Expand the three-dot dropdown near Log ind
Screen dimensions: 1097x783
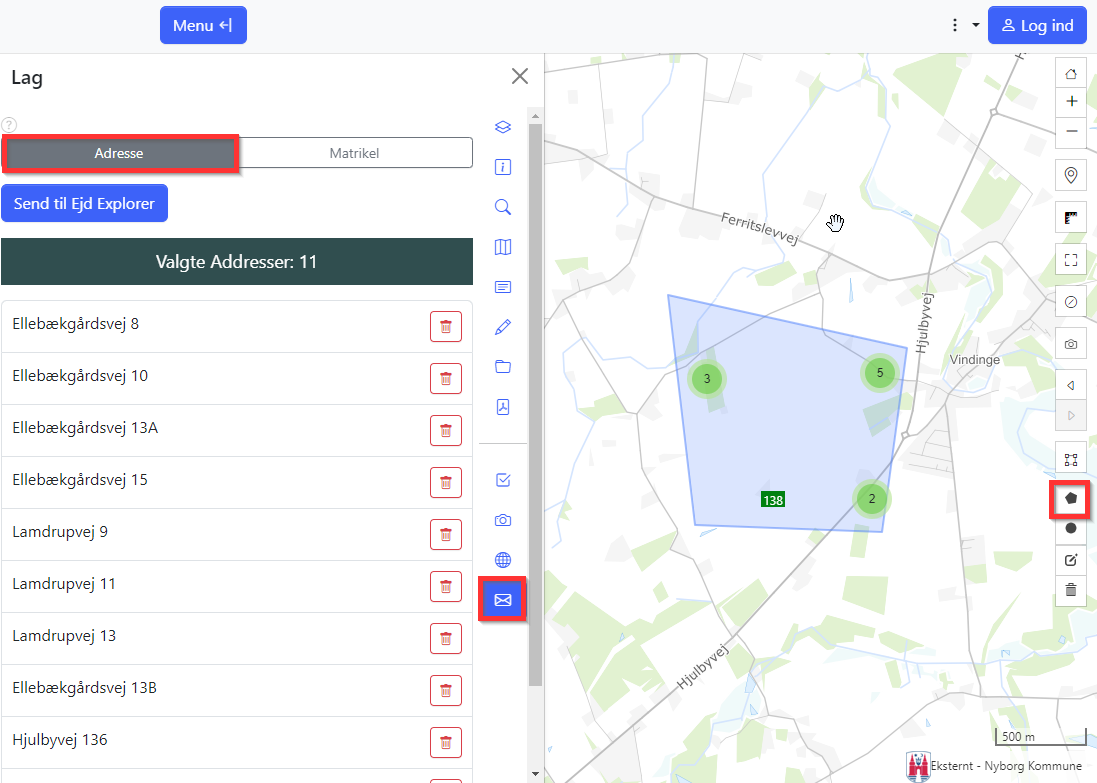pos(964,25)
